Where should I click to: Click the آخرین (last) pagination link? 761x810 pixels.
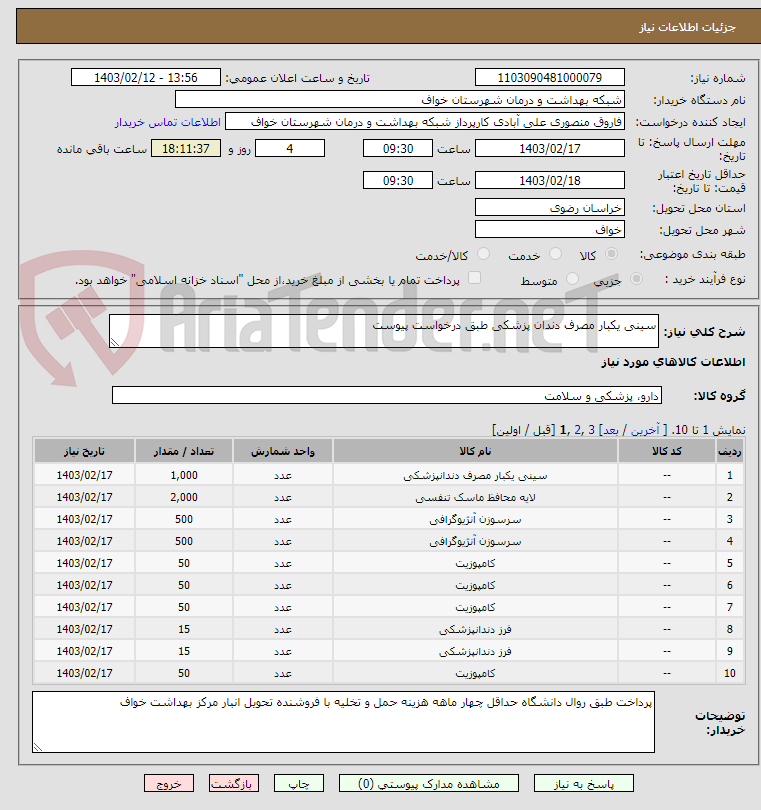645,430
